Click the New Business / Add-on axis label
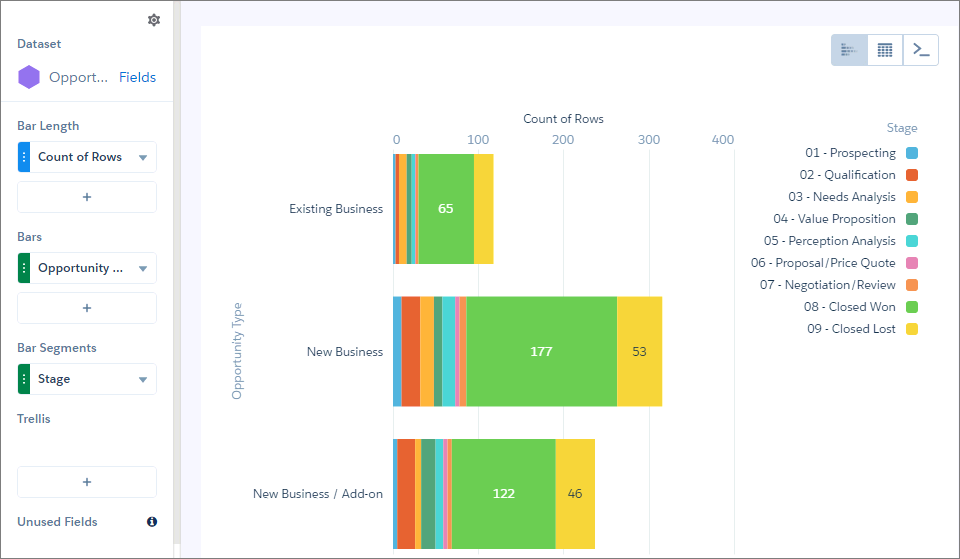The image size is (960, 559). (318, 493)
